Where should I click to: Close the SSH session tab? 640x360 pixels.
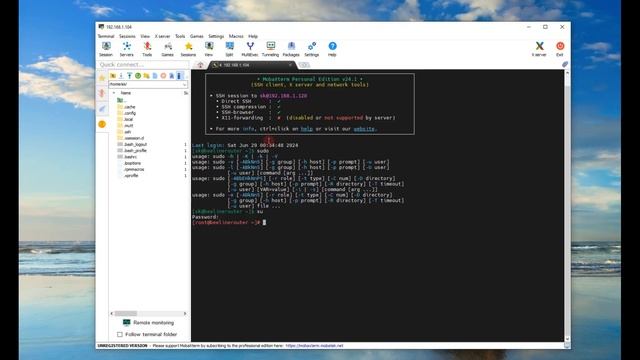tap(290, 65)
